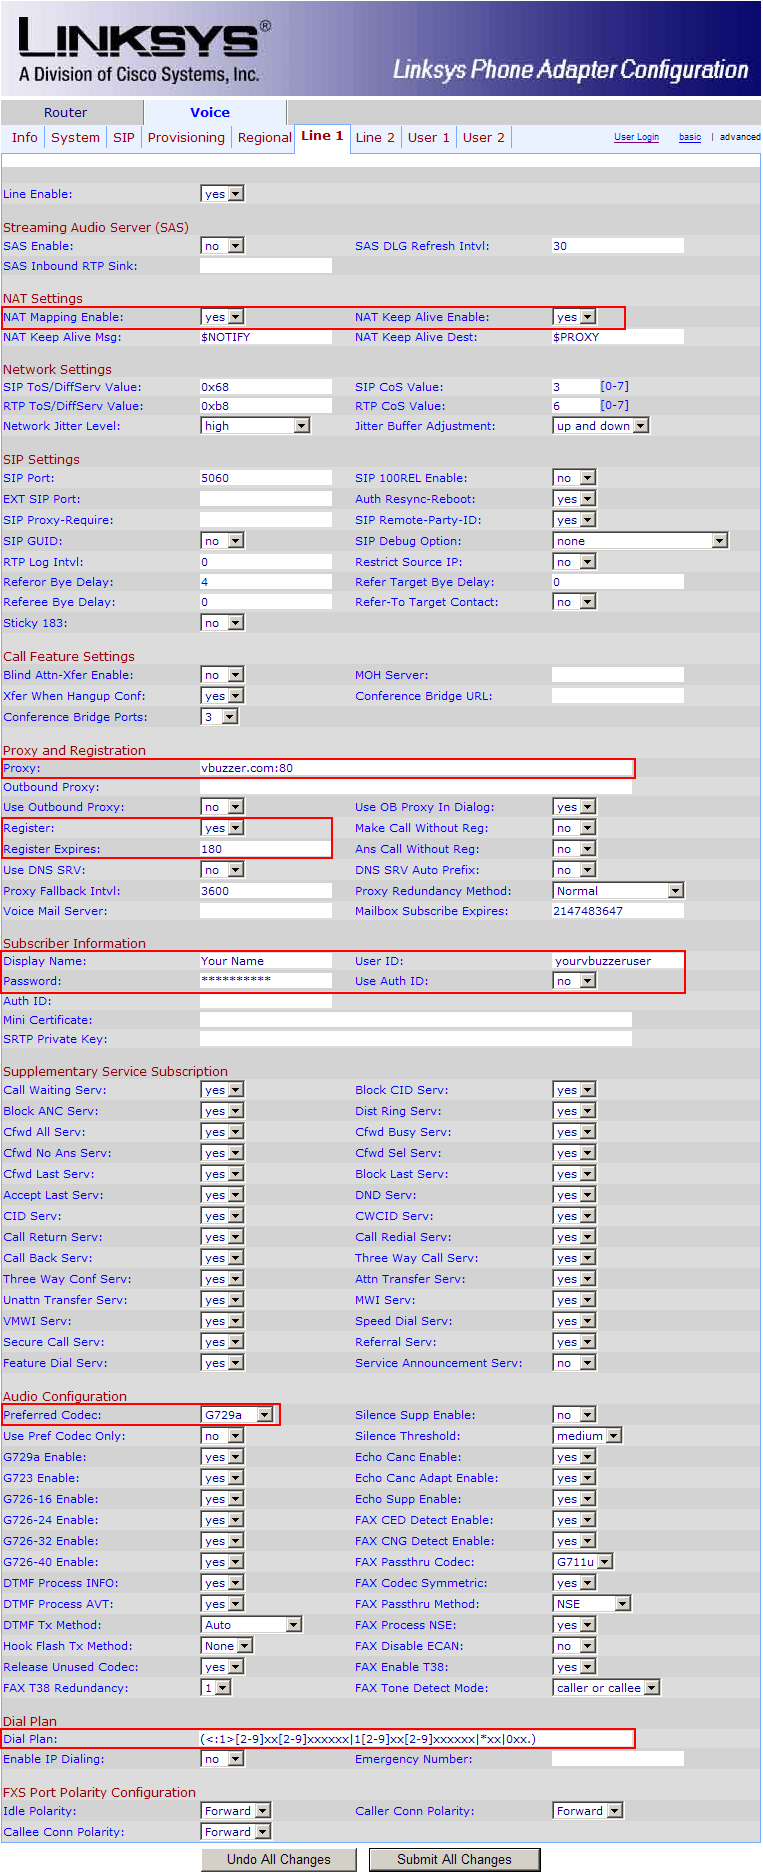Click the Display Name field
Screen dimensions: 763x1876
(266, 961)
